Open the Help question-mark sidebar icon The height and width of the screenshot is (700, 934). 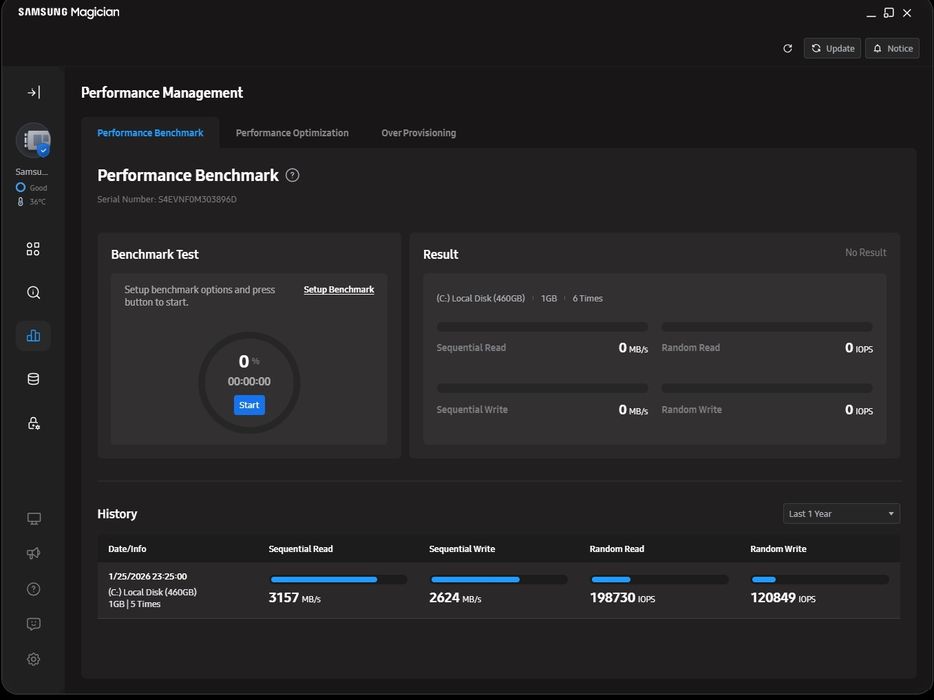click(x=33, y=589)
